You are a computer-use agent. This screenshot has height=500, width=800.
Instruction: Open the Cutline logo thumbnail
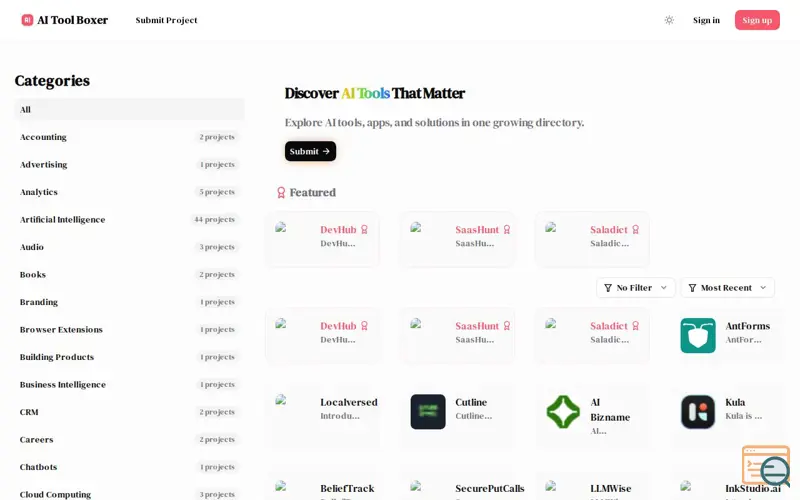click(428, 411)
